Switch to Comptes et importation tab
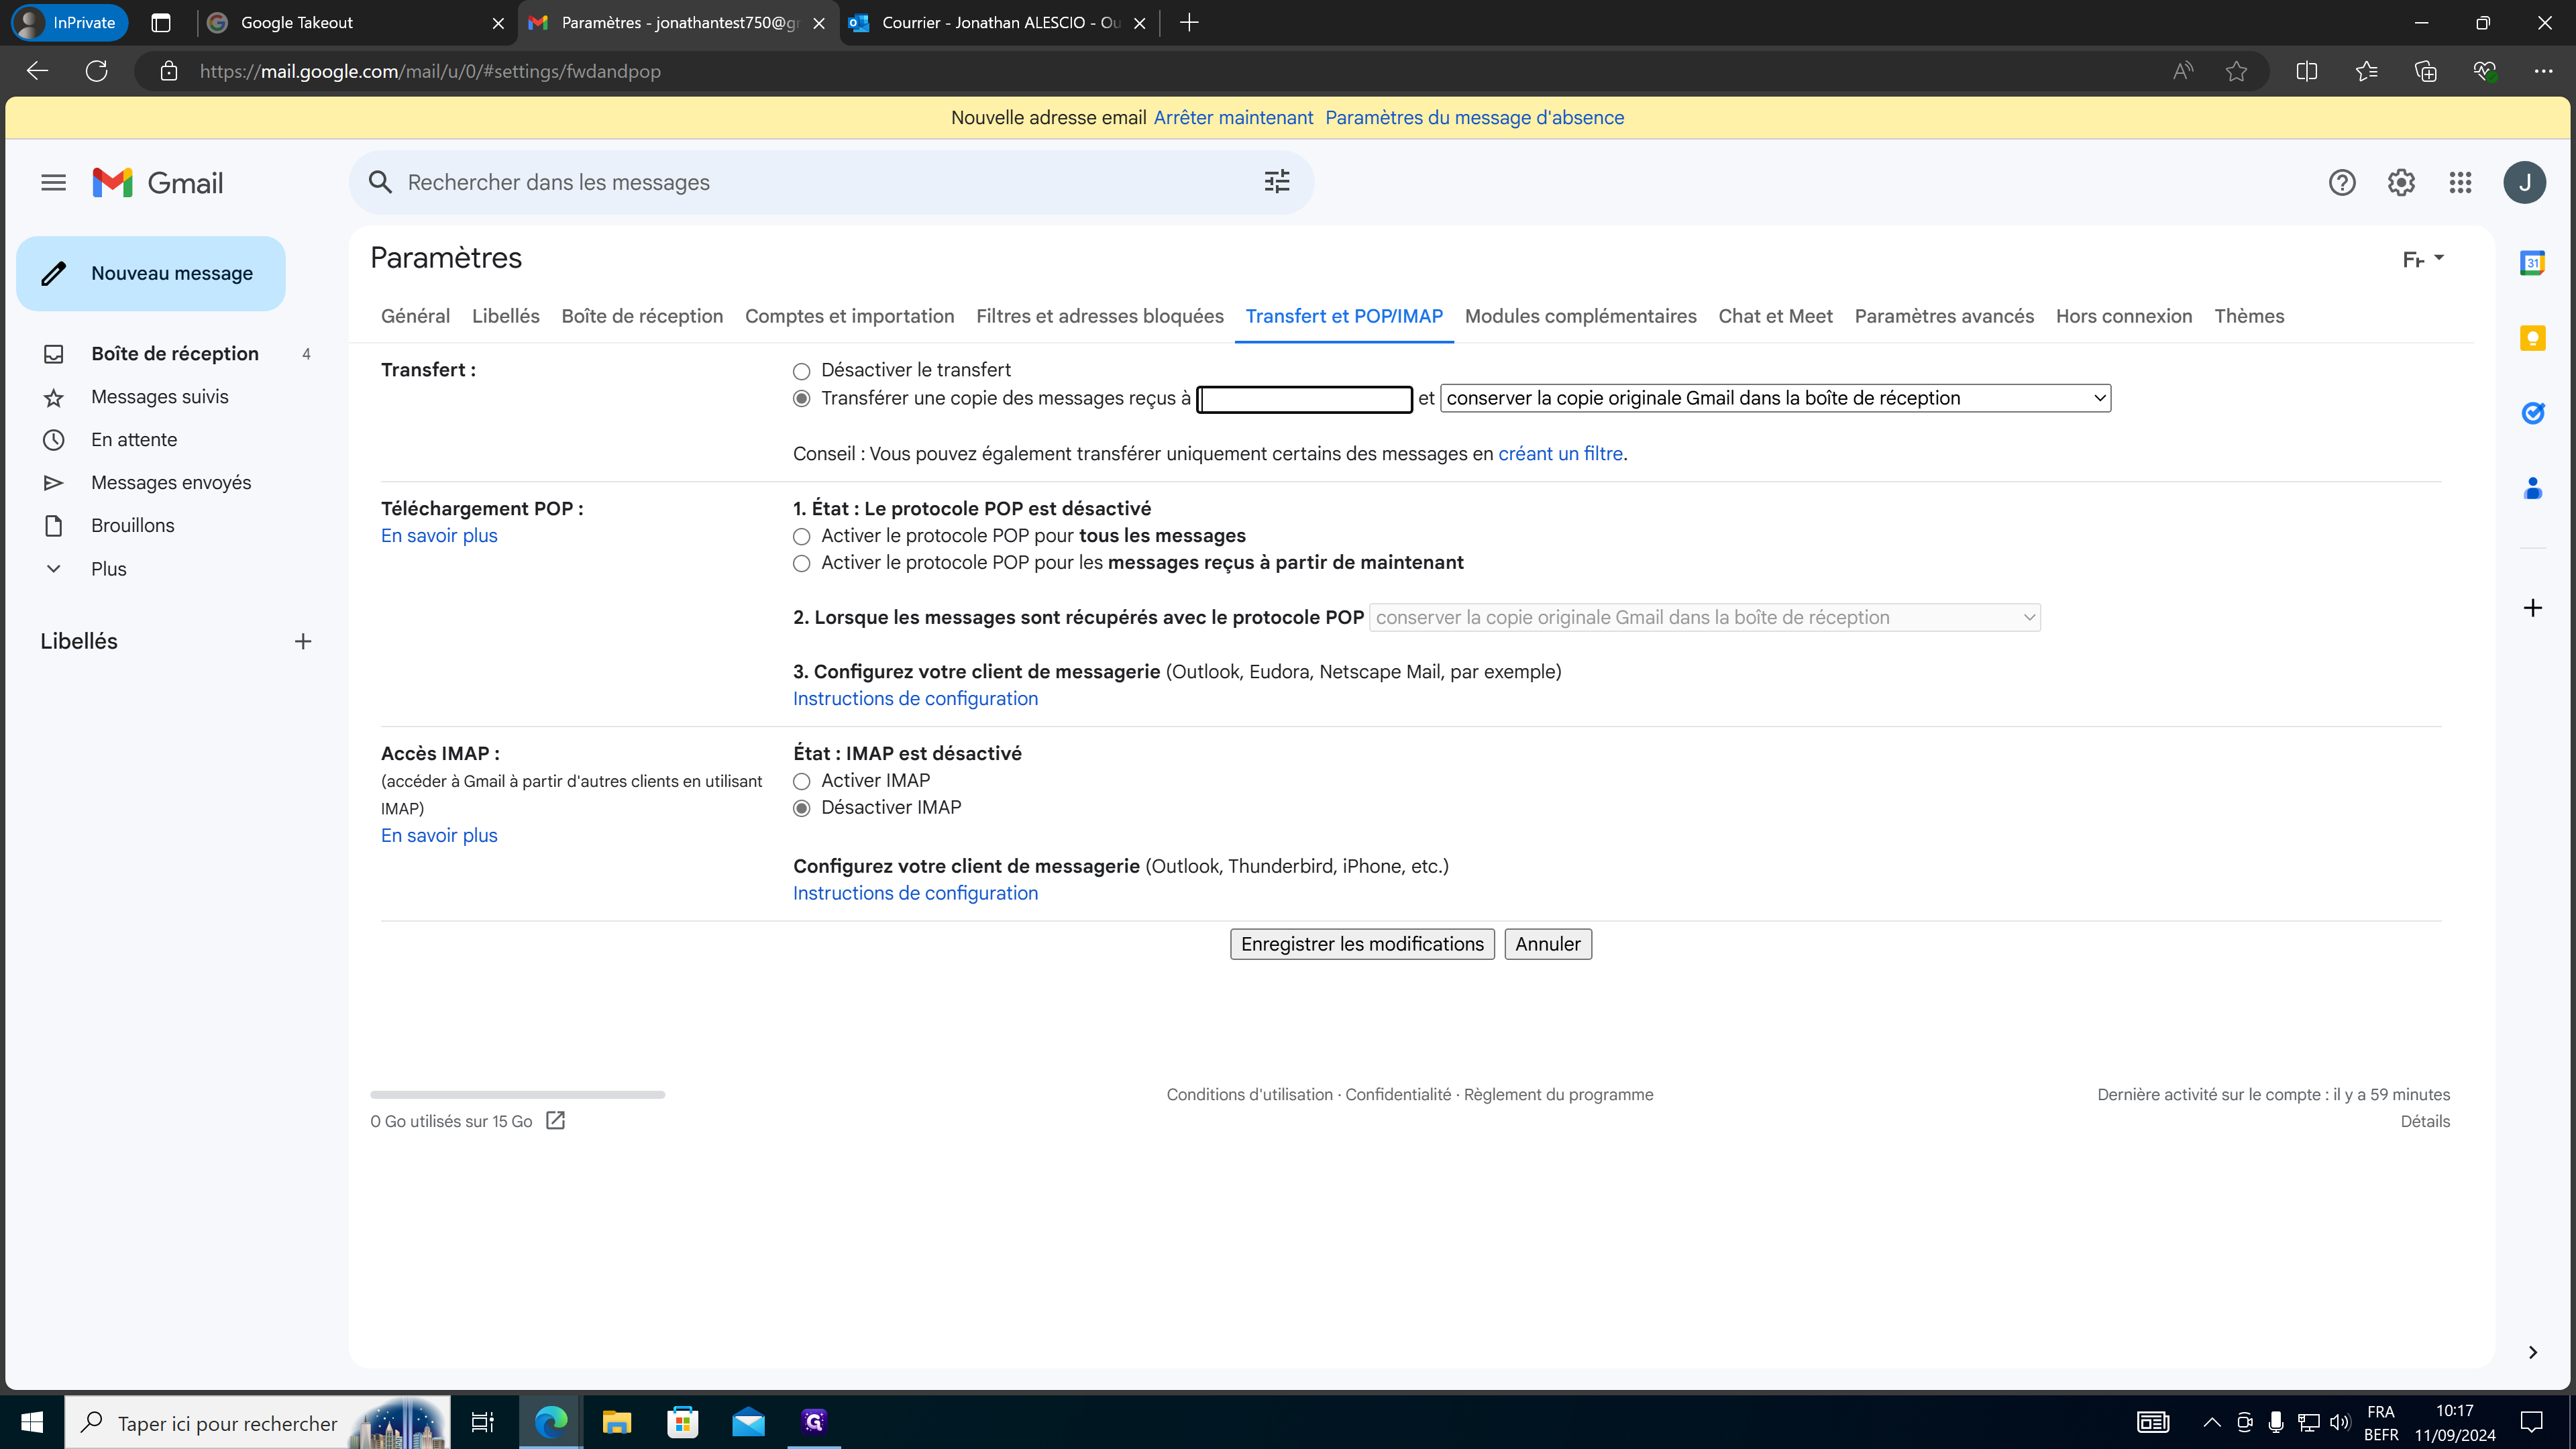Image resolution: width=2576 pixels, height=1449 pixels. pyautogui.click(x=849, y=316)
